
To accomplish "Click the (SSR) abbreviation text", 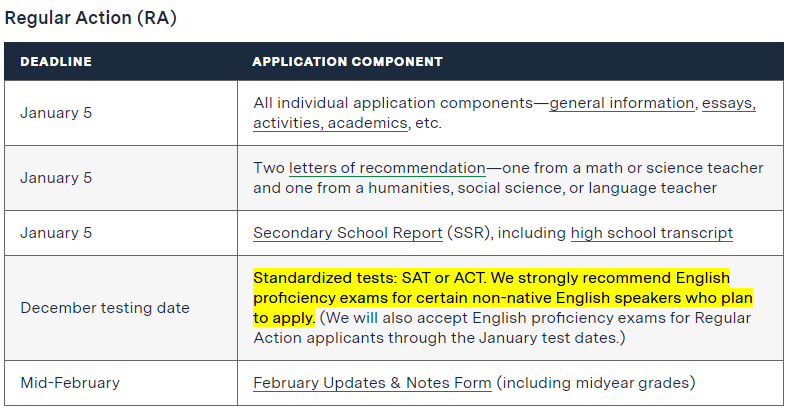I will click(470, 233).
